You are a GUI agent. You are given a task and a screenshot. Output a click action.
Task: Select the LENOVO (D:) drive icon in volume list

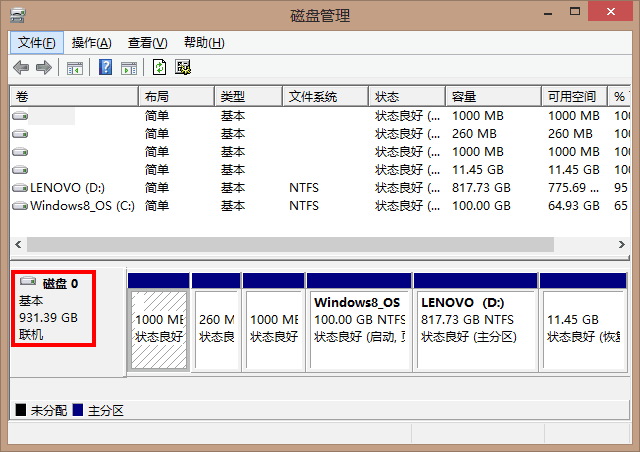[x=20, y=188]
